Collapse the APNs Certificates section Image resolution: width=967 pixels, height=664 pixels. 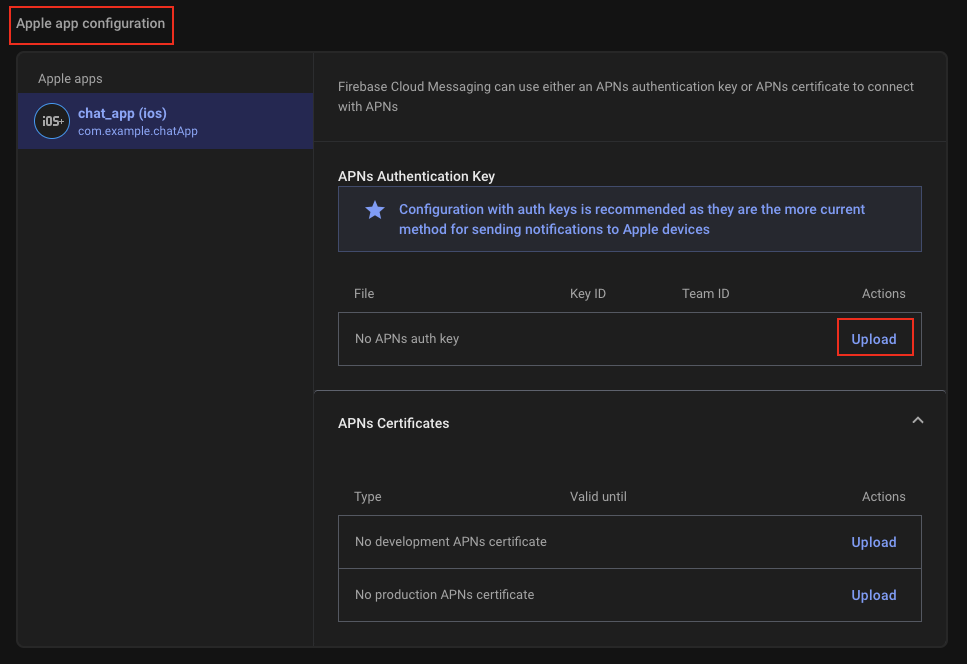(x=917, y=421)
